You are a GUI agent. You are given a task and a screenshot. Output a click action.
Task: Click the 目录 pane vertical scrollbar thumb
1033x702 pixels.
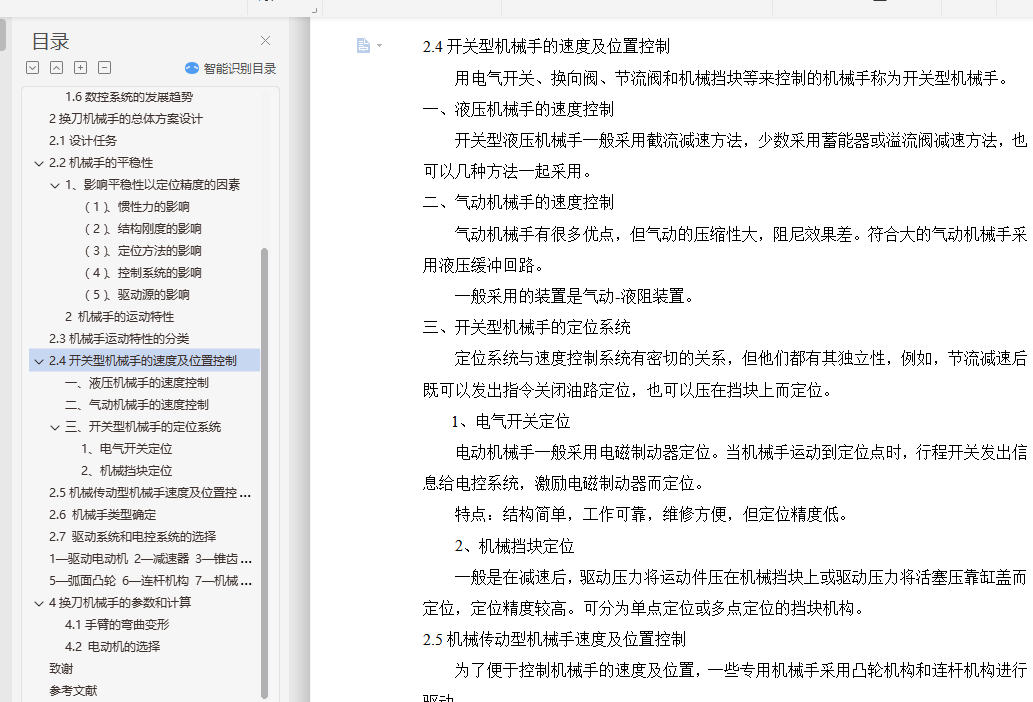coord(265,472)
